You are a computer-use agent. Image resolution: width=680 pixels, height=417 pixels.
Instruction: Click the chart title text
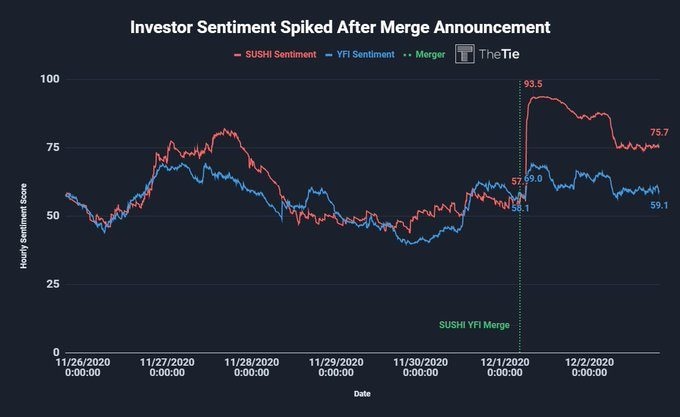tap(340, 26)
